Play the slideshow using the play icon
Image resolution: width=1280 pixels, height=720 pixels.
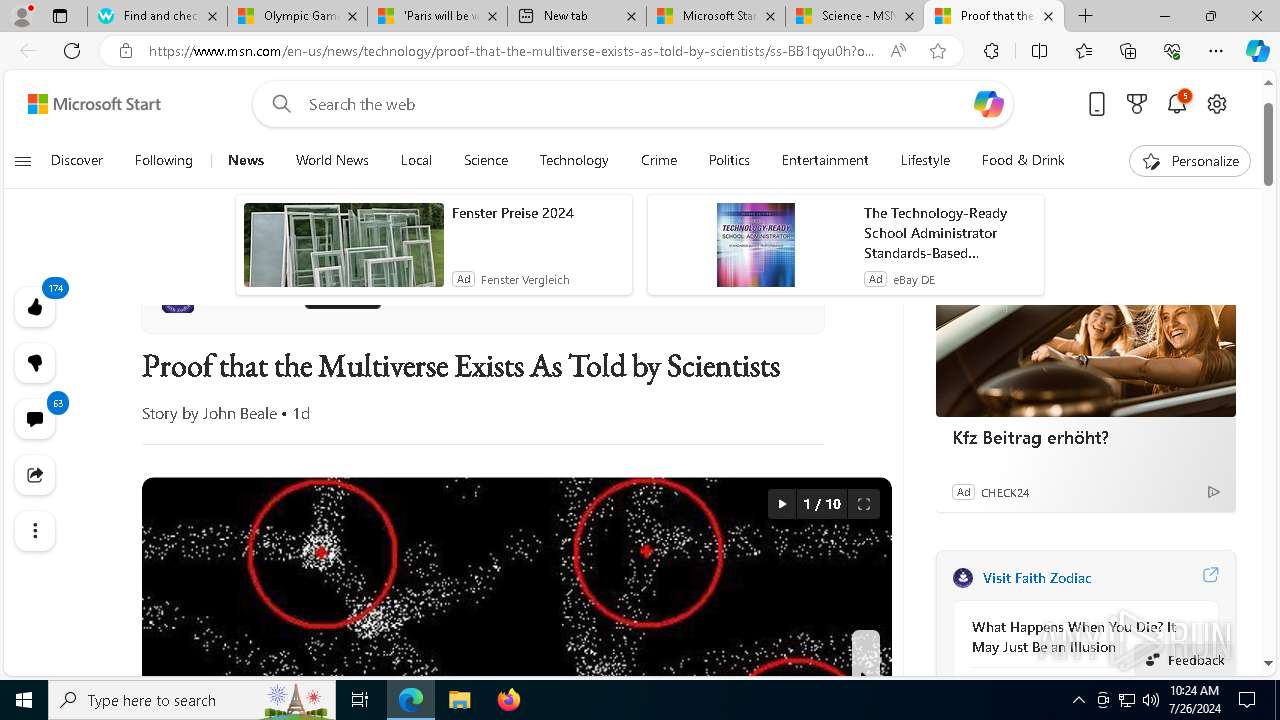(782, 504)
